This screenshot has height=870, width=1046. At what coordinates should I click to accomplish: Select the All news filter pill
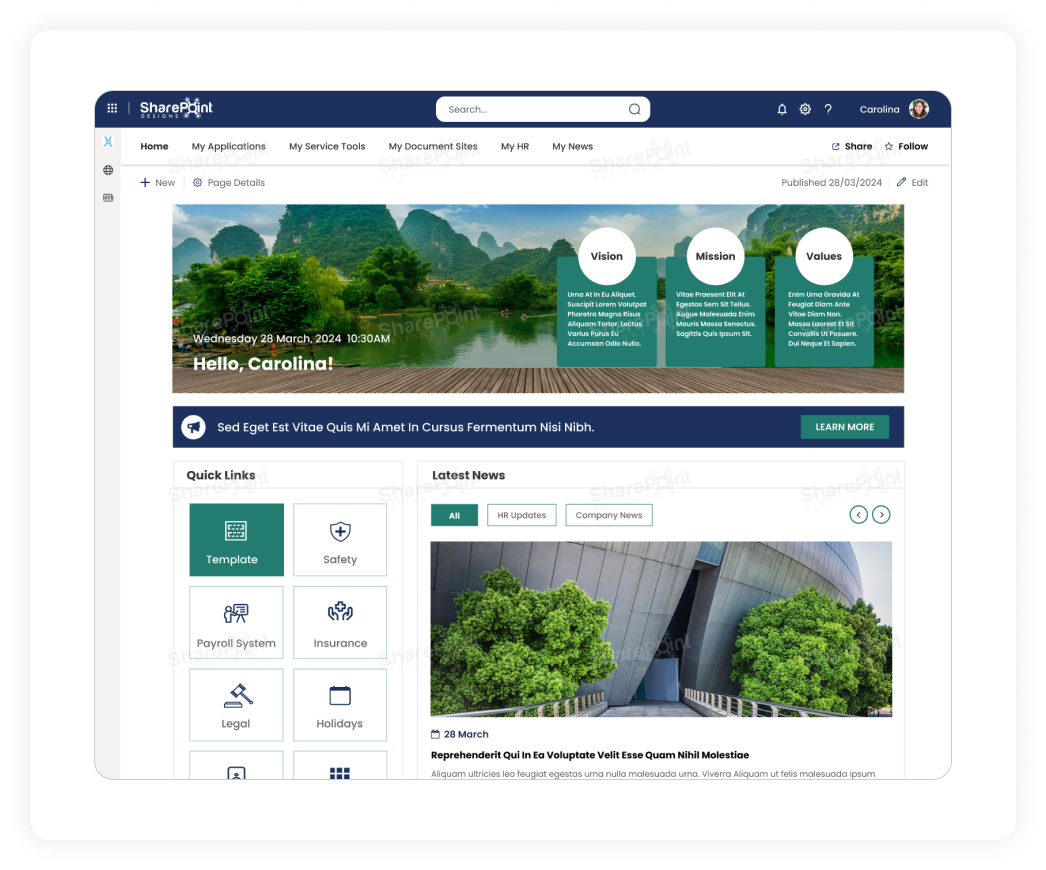454,514
